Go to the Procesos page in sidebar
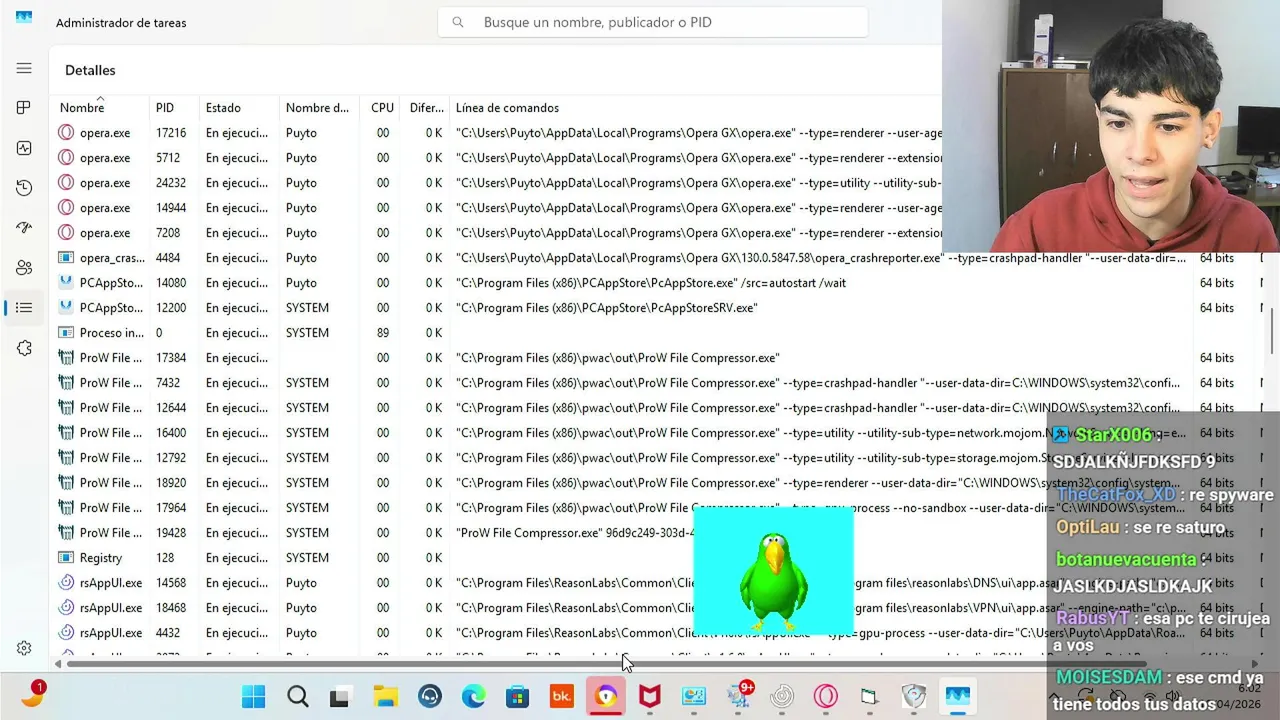 (24, 108)
